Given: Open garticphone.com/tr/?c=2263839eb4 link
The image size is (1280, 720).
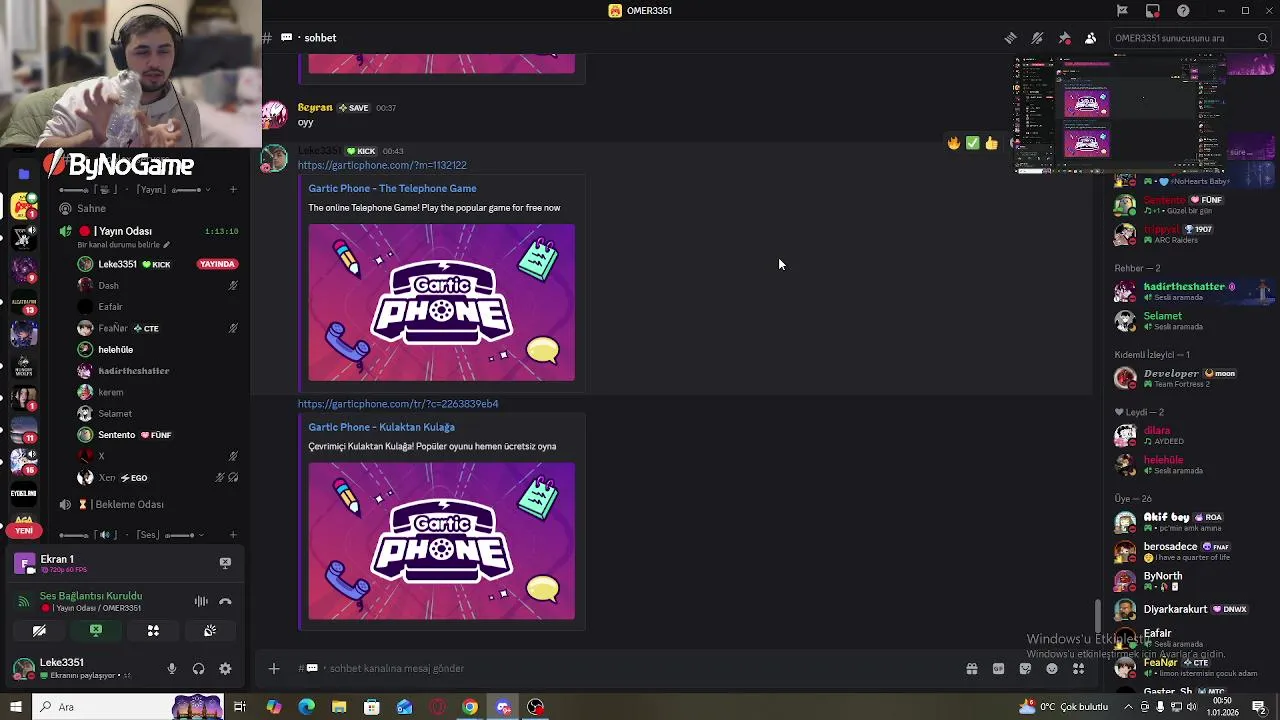Looking at the screenshot, I should pos(398,404).
